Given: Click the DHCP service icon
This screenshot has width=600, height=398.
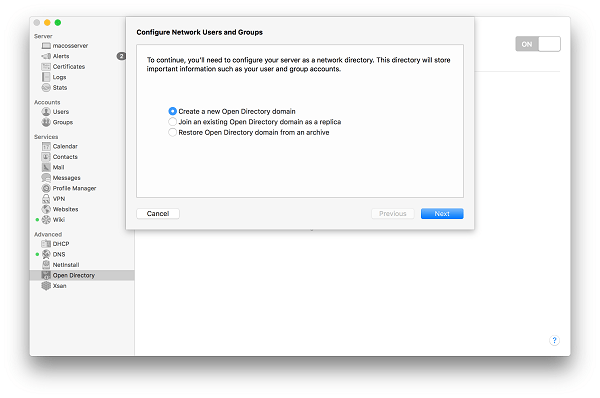Looking at the screenshot, I should (46, 244).
